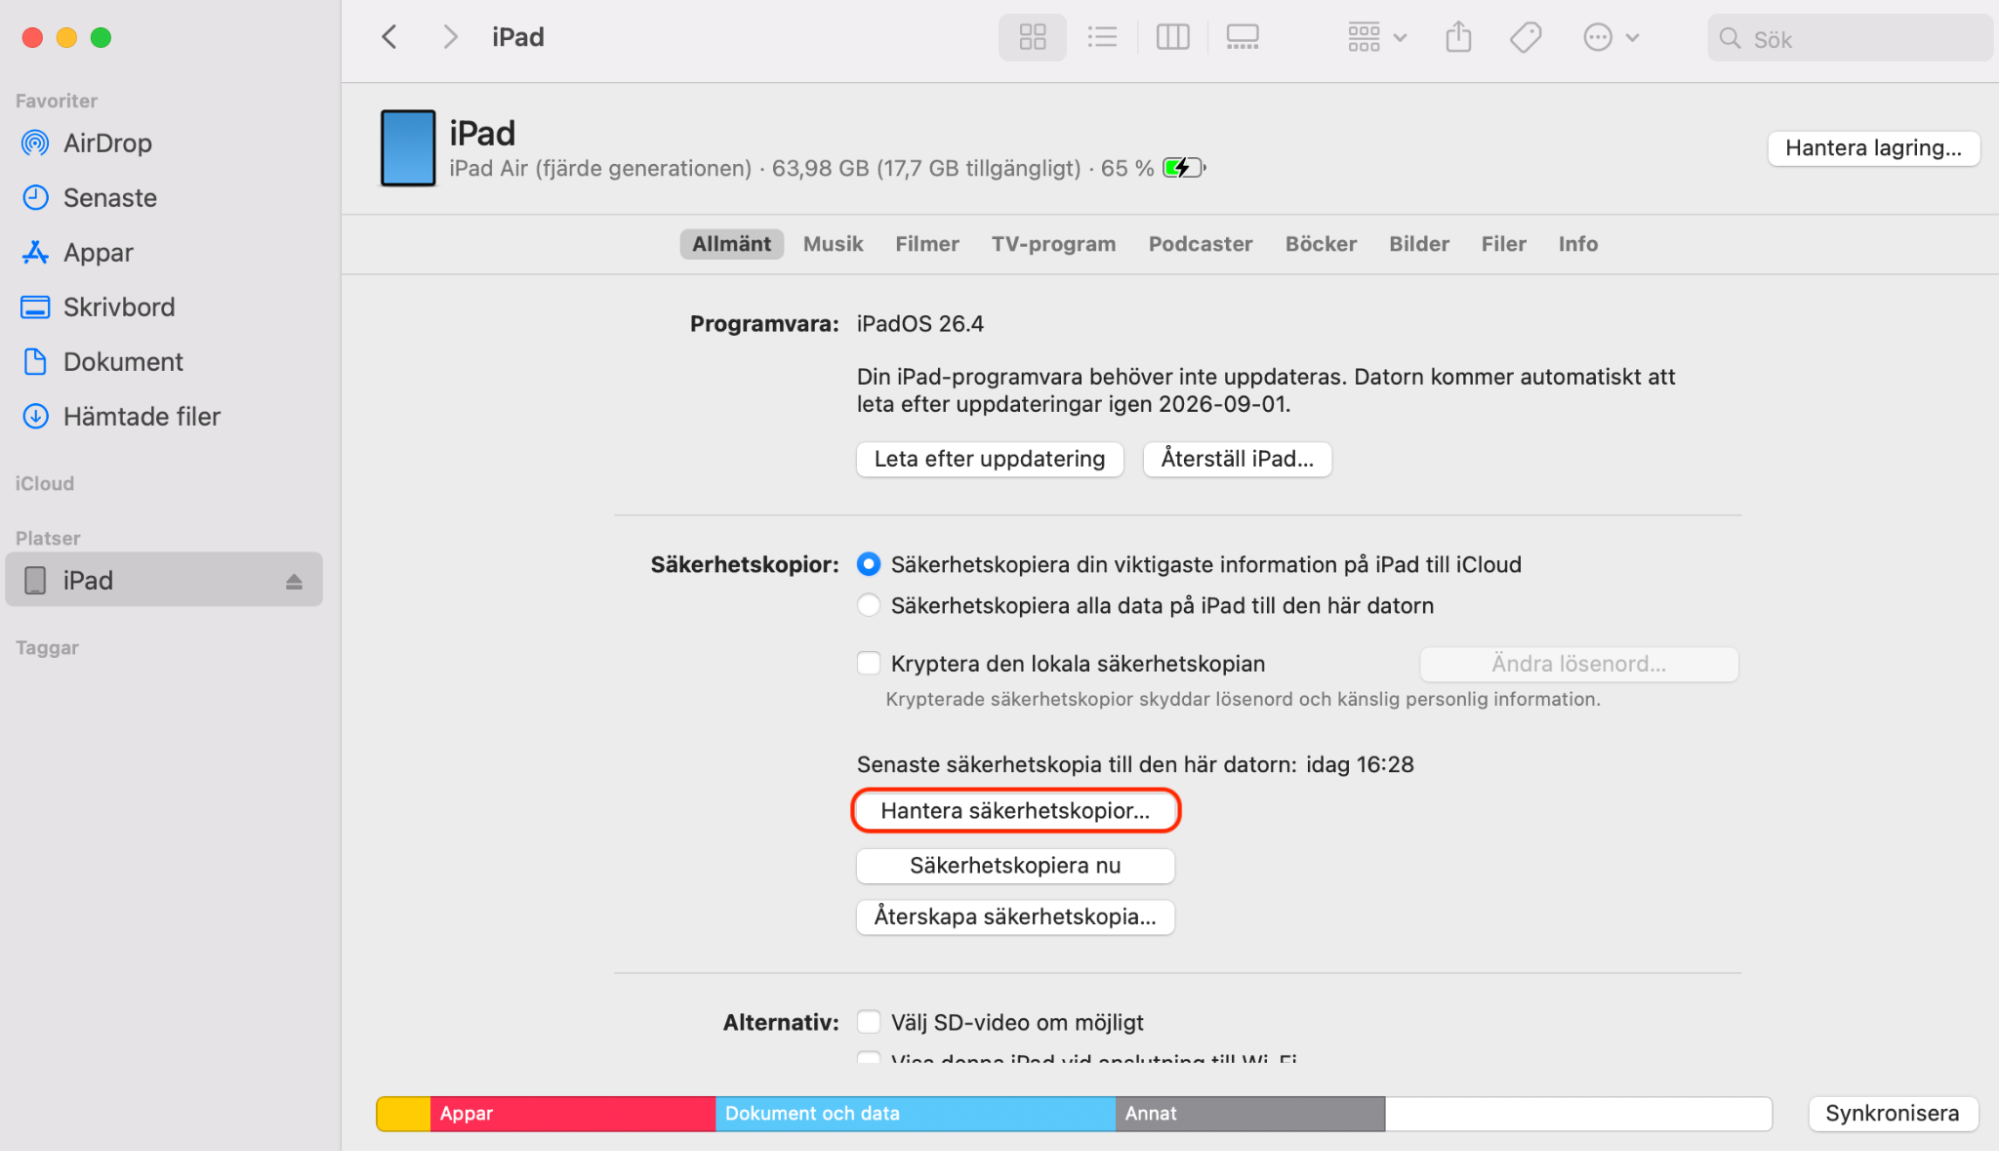Screen dimensions: 1999x1151
Task: Select the Allmänt tab
Action: pyautogui.click(x=731, y=244)
